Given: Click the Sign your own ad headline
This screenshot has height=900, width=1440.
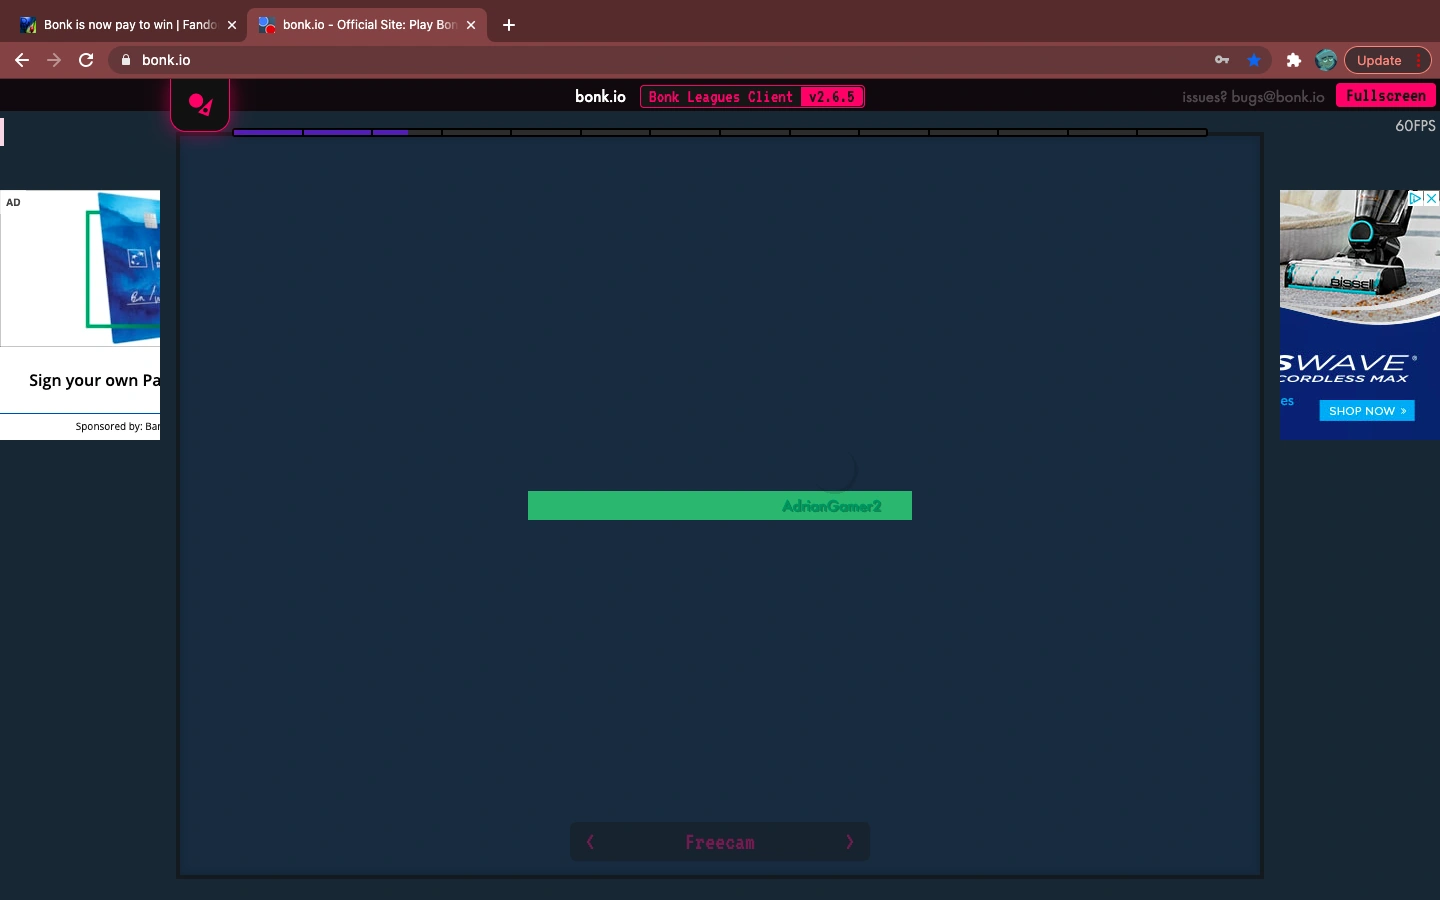Looking at the screenshot, I should 94,380.
